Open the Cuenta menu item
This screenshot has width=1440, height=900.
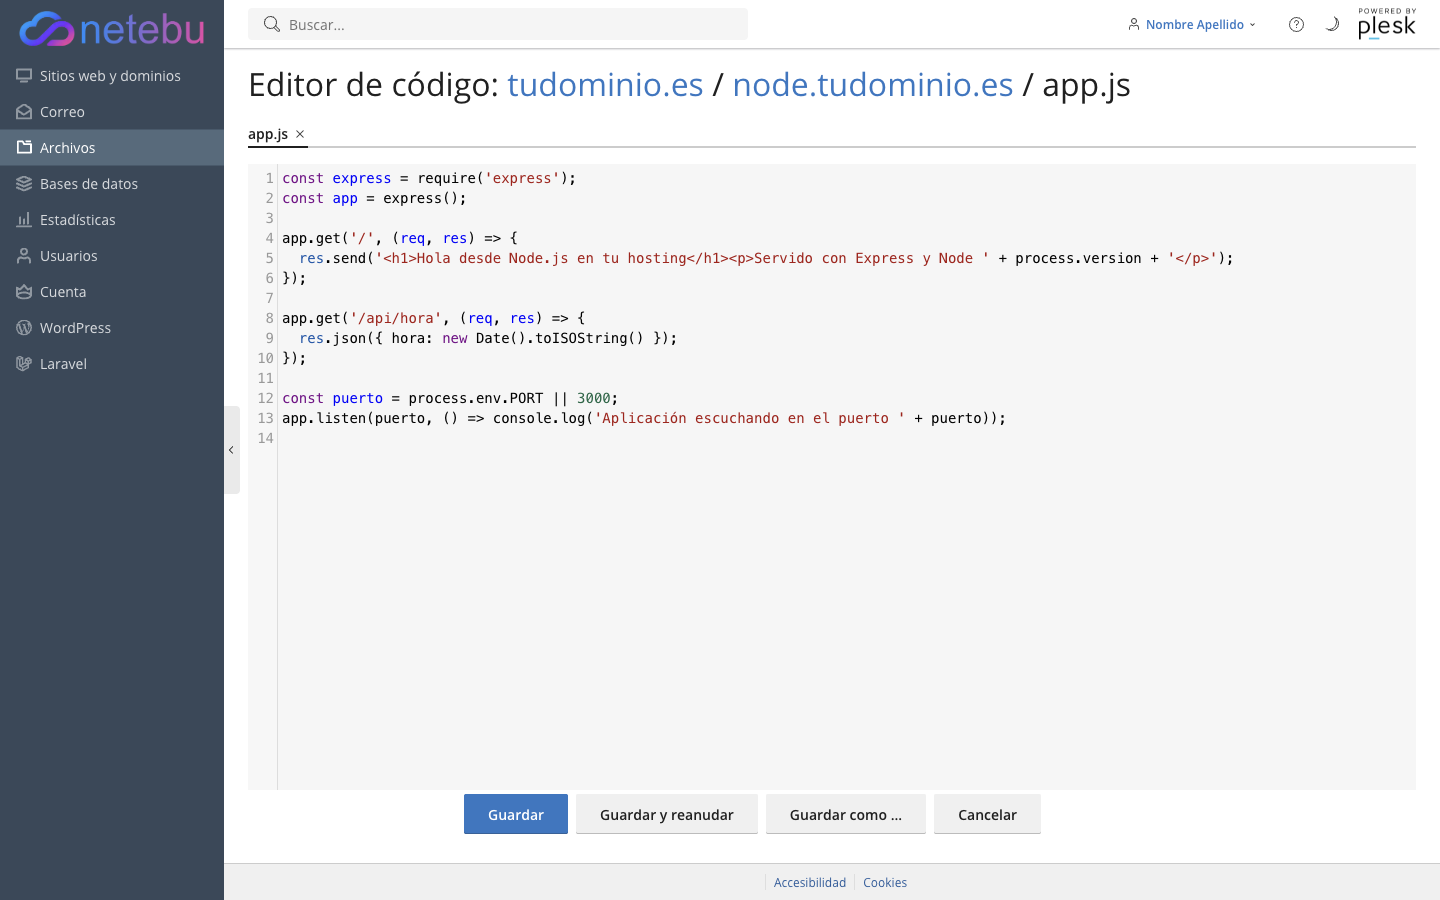pos(112,292)
